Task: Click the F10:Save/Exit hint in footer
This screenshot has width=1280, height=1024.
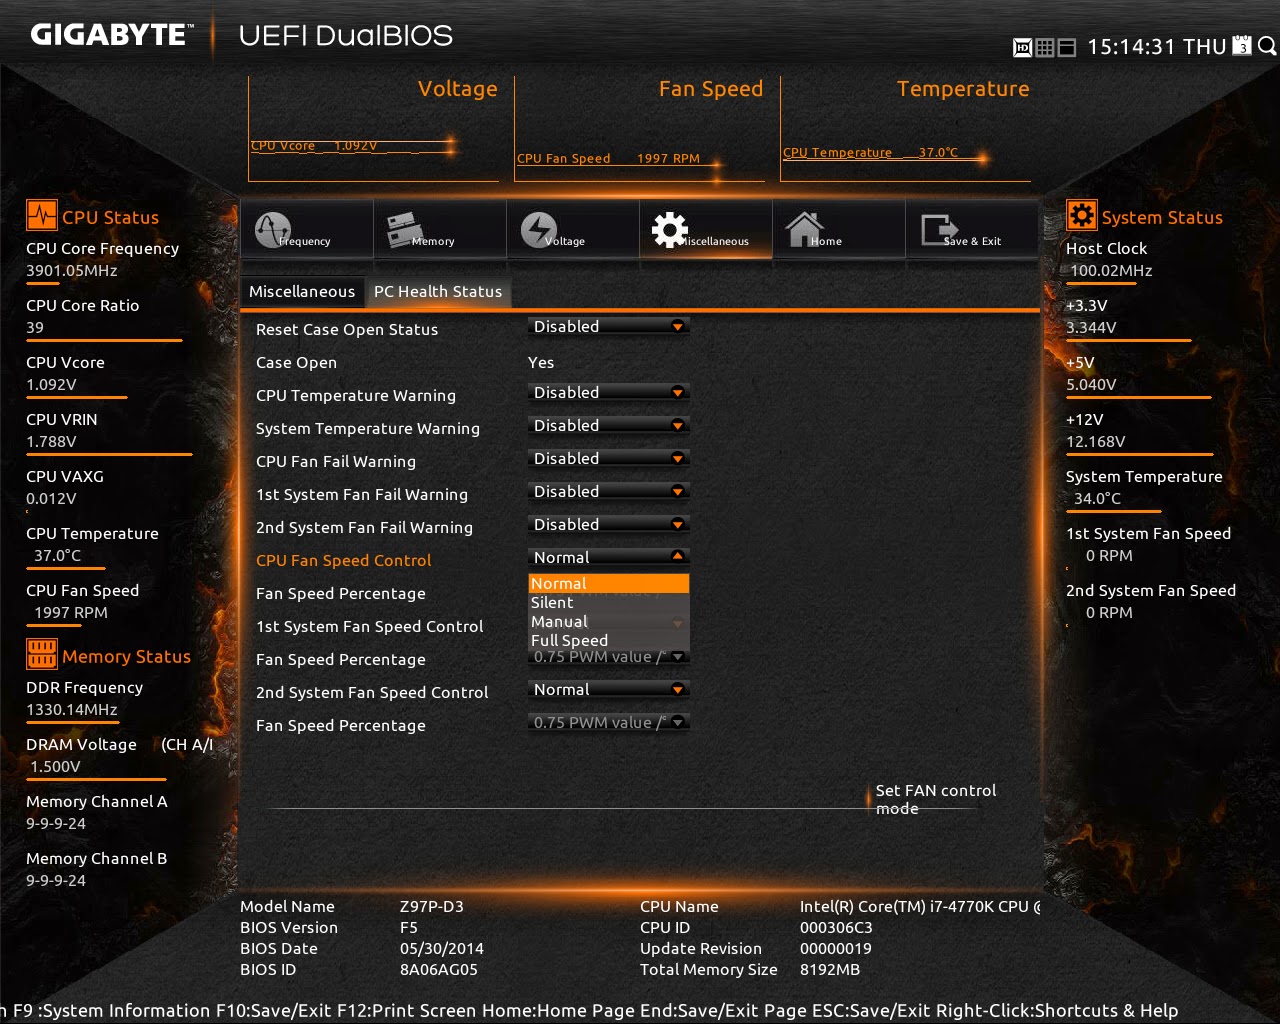Action: 274,1011
